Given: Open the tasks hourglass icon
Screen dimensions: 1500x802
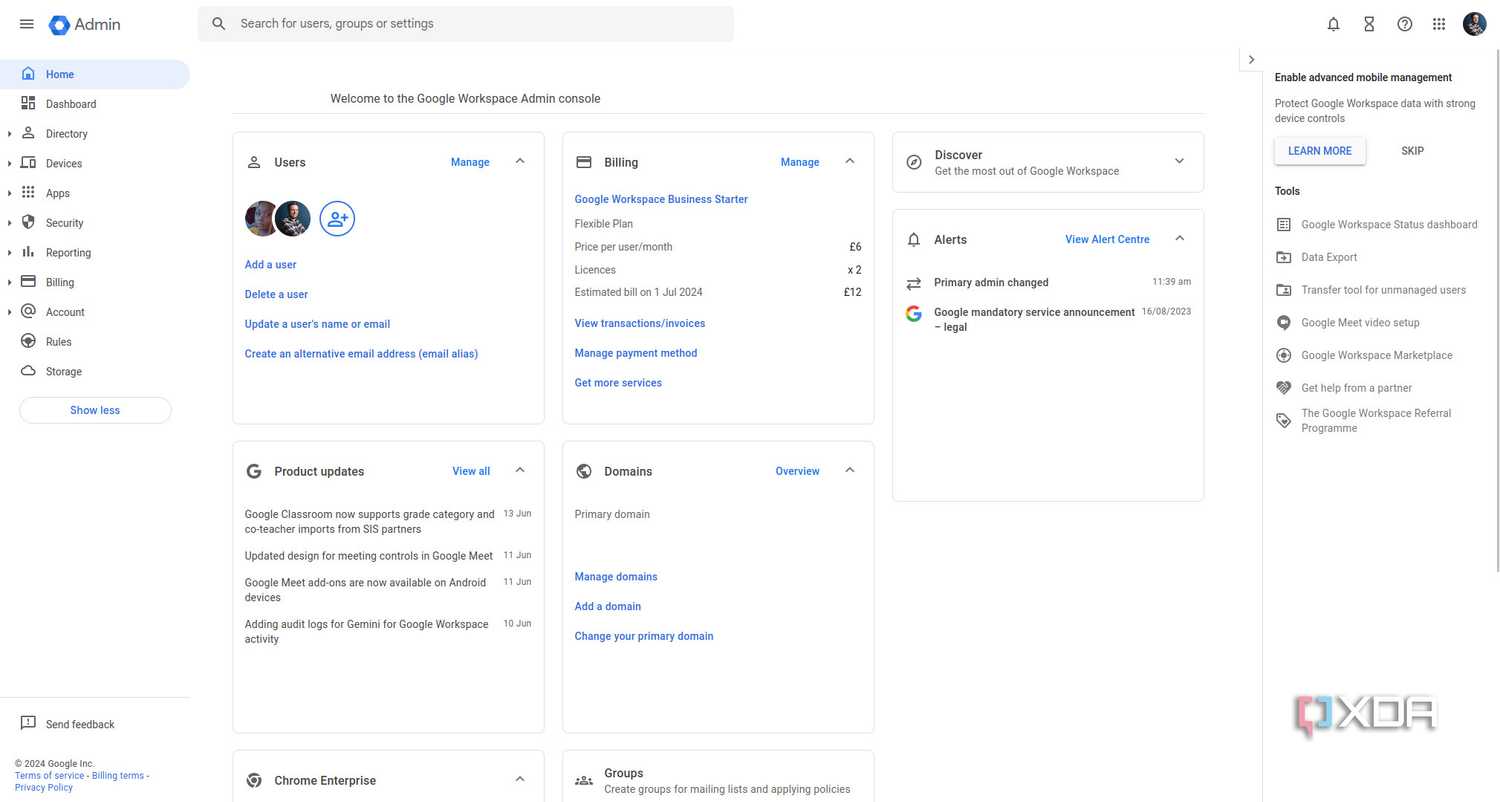Looking at the screenshot, I should (x=1369, y=24).
